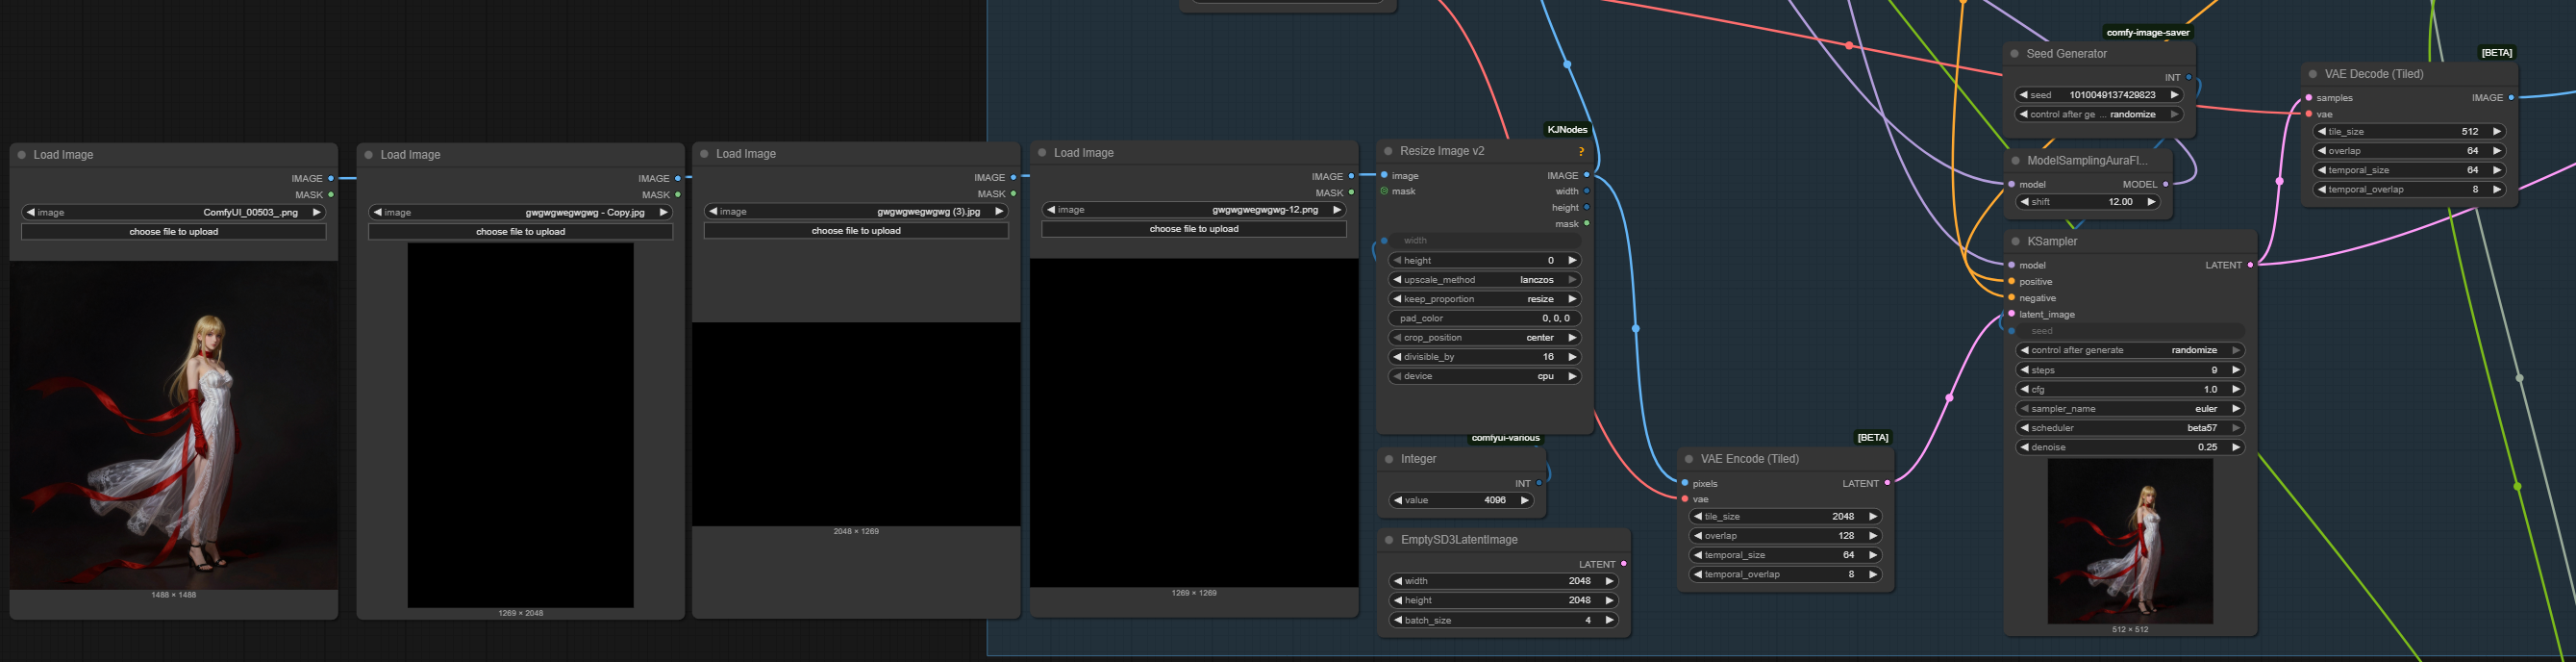Click choose file to upload under gwgwgwegwgwg (3).jpg
Screen dimensions: 2576x662
(856, 230)
